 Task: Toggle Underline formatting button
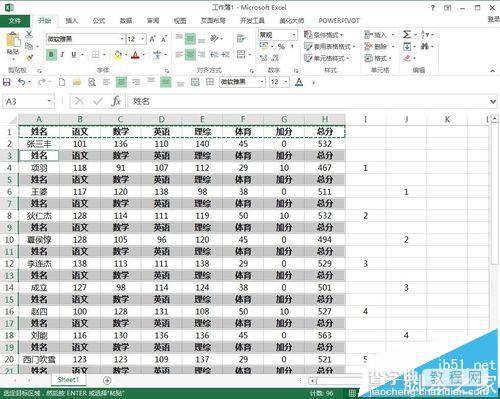coord(74,55)
